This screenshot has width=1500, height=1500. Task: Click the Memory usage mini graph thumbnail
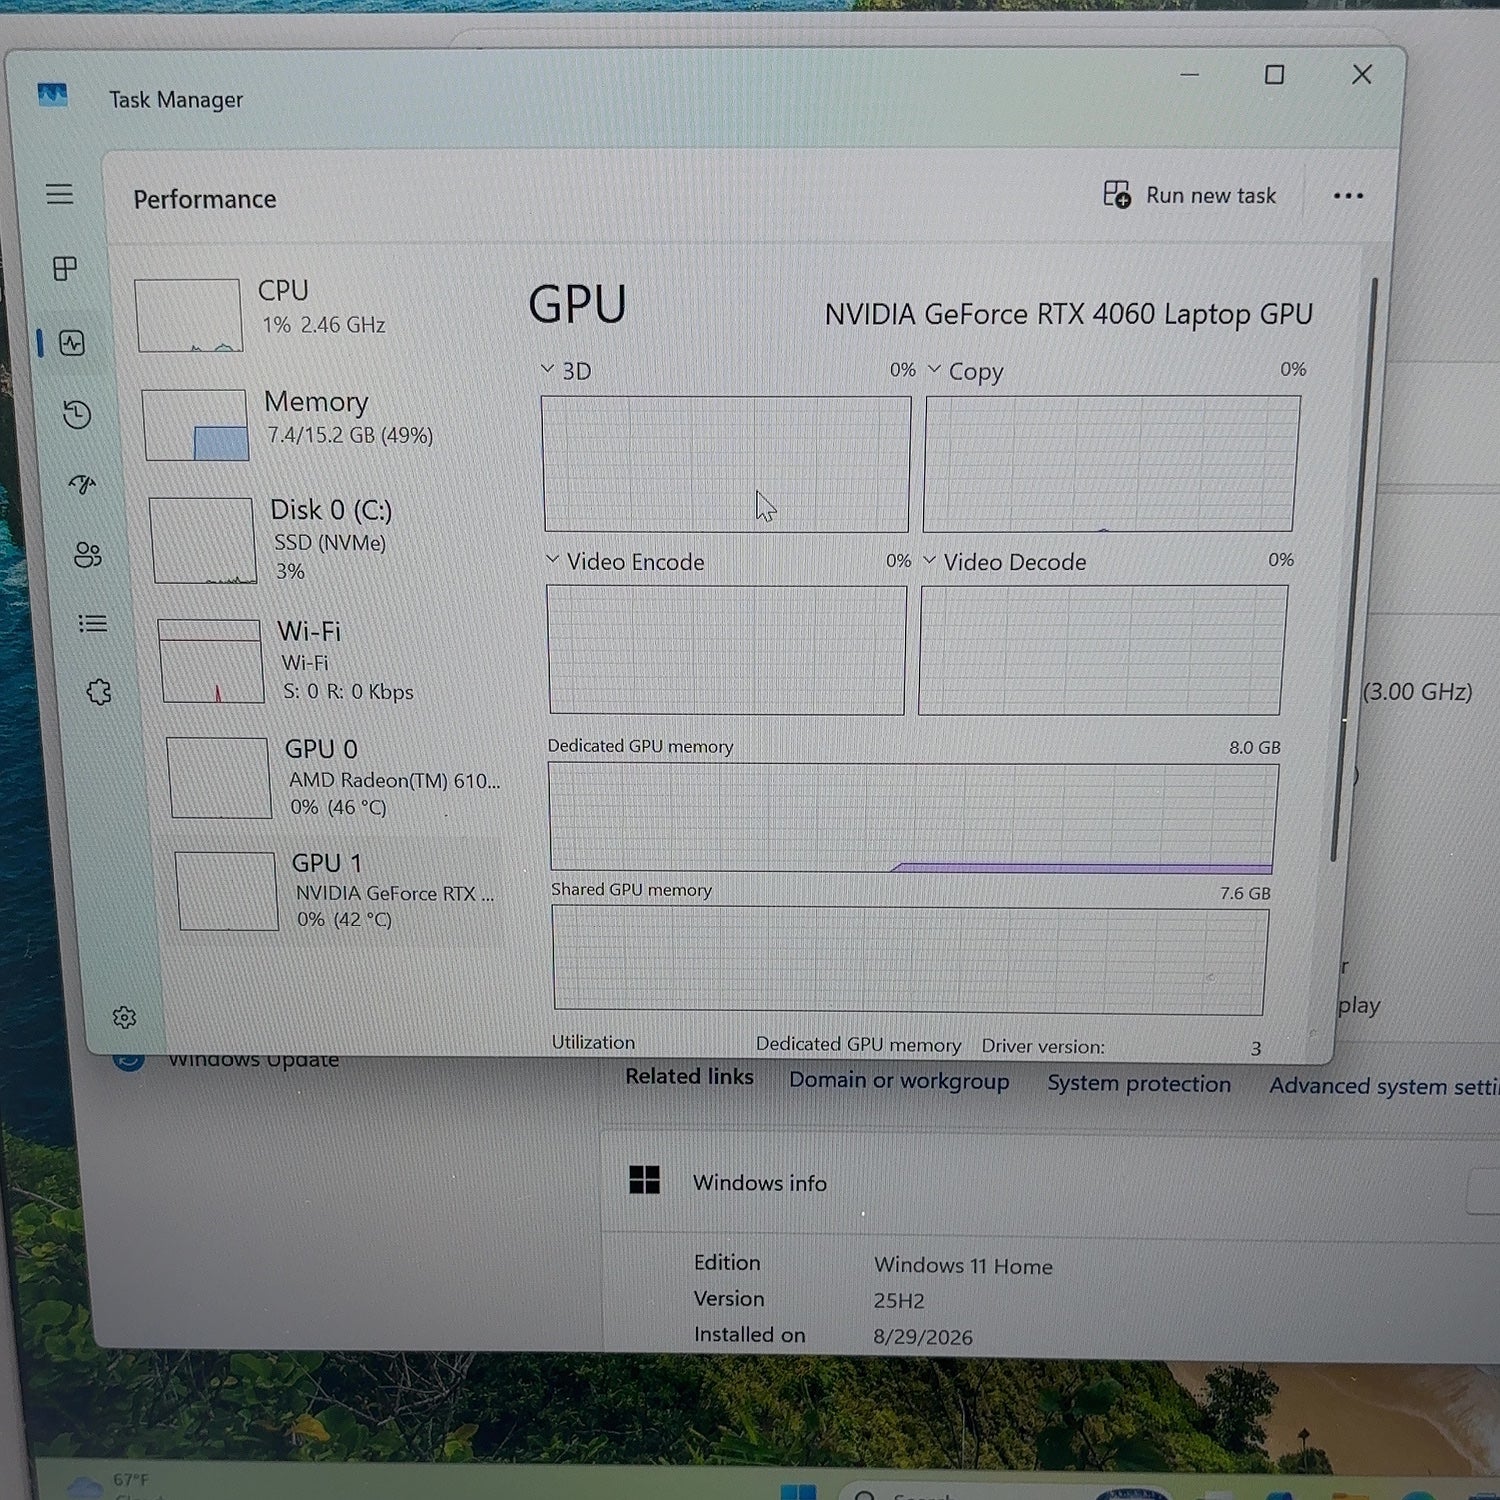196,425
